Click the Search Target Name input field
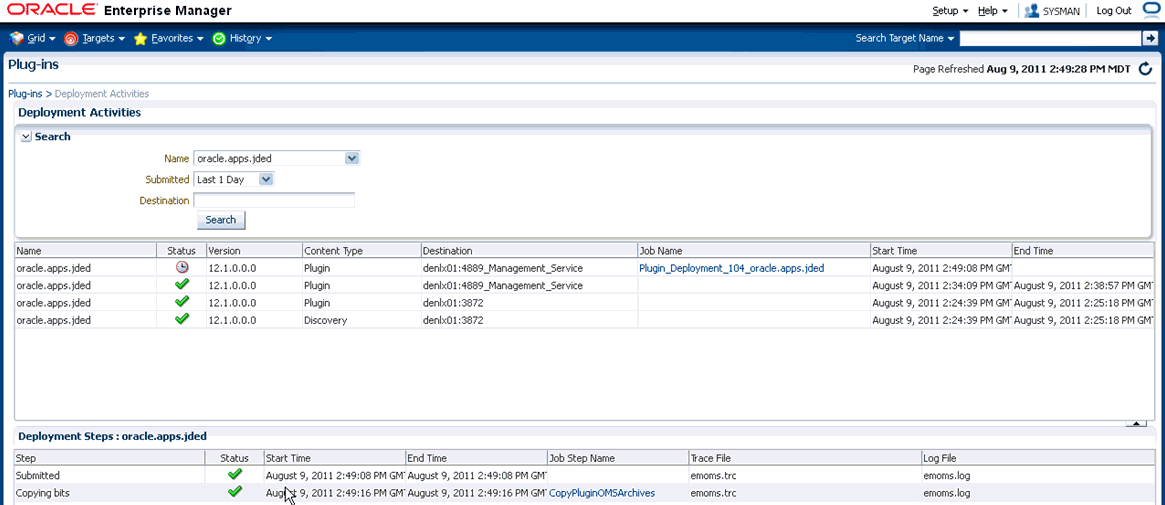 pyautogui.click(x=1050, y=38)
